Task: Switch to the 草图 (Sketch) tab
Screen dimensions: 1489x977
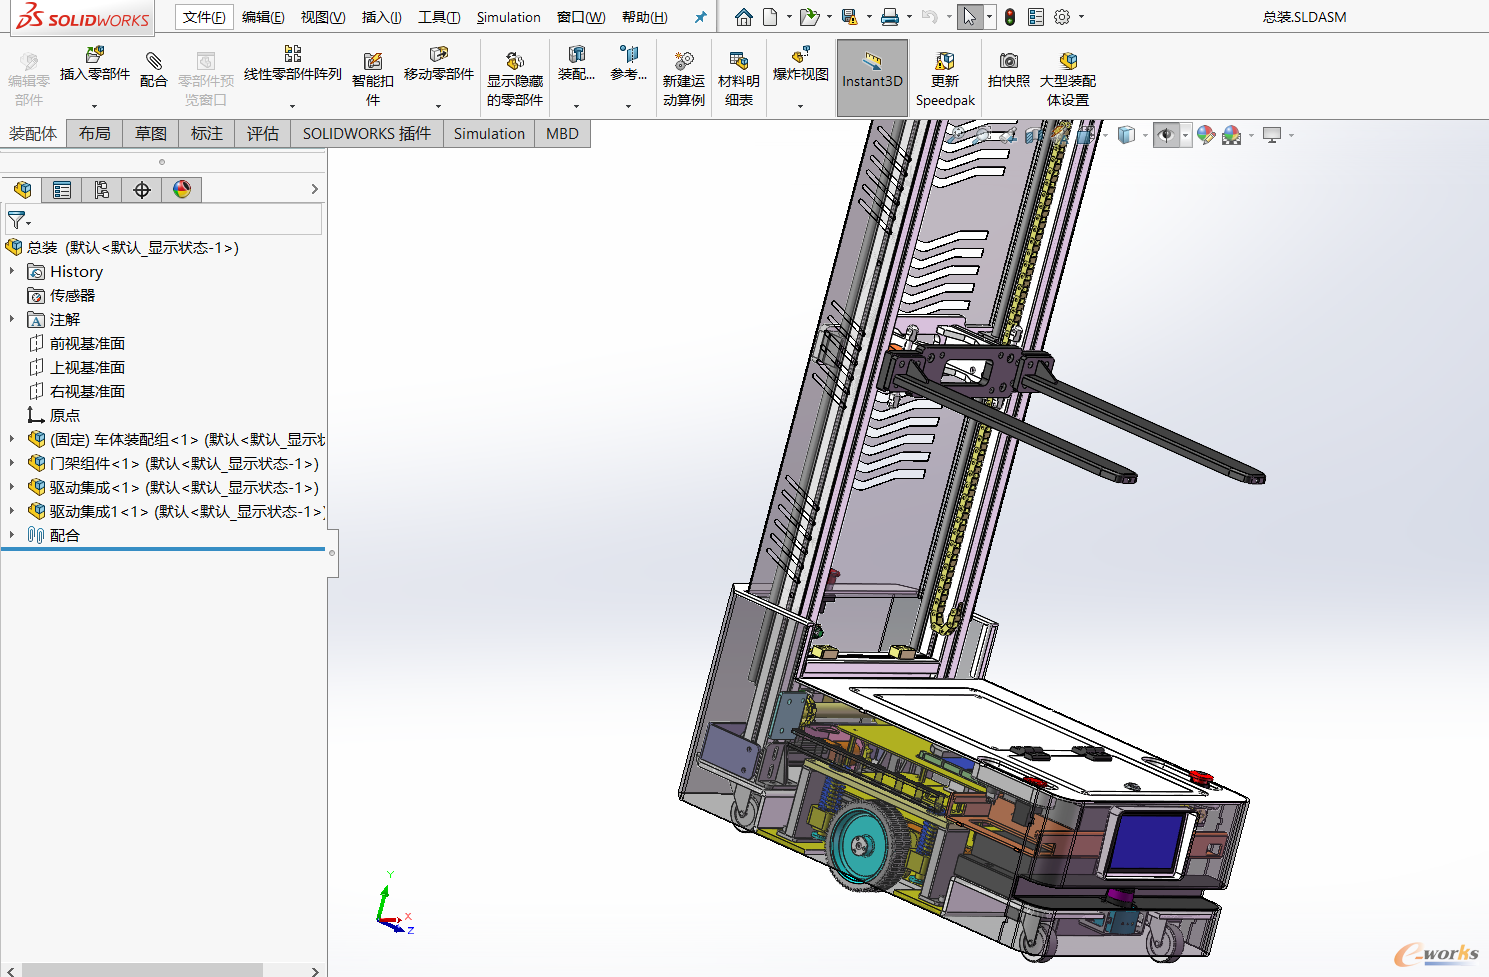Action: tap(151, 134)
